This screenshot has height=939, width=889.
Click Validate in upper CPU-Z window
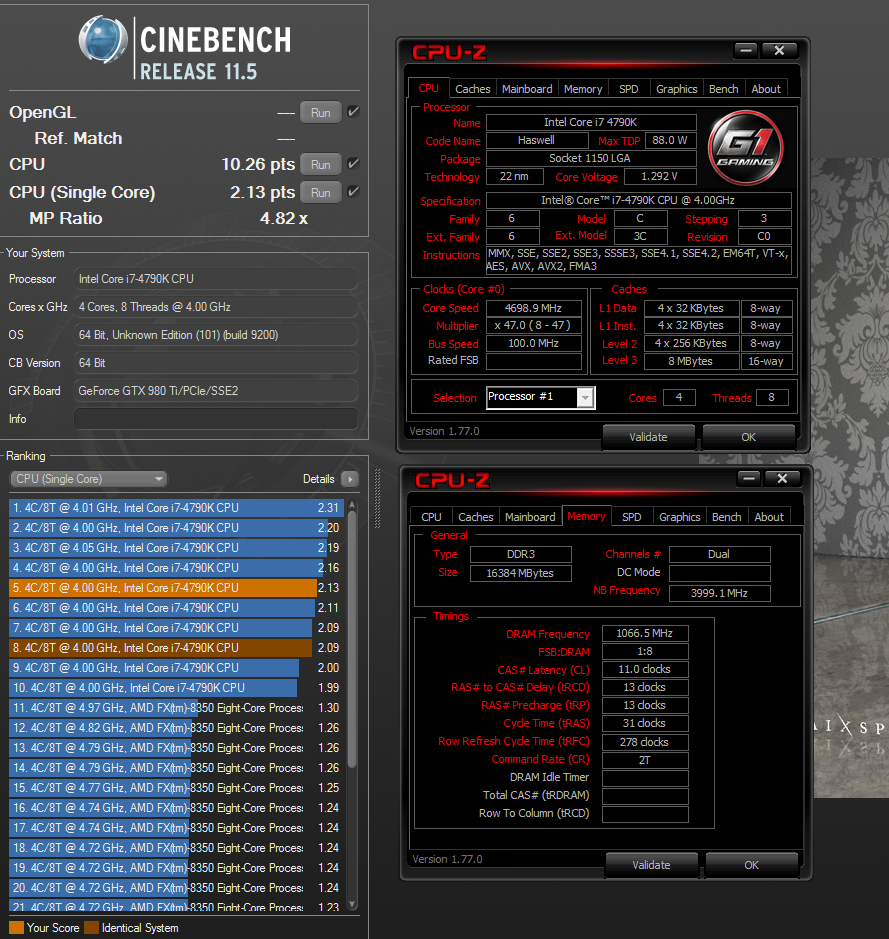[x=648, y=437]
